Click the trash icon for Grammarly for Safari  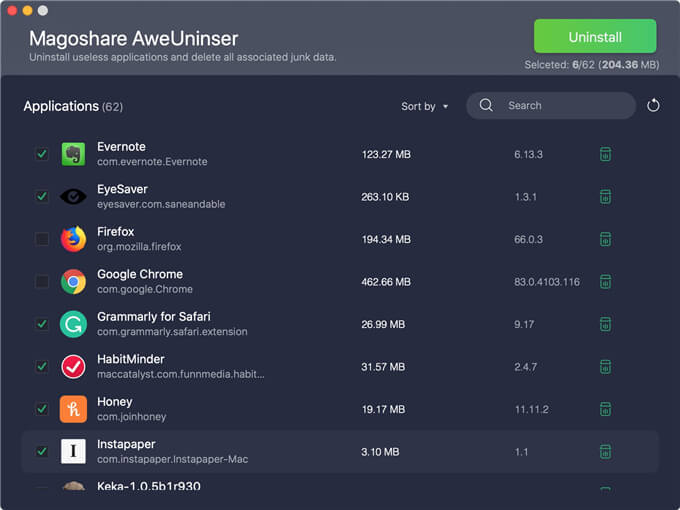(x=605, y=324)
